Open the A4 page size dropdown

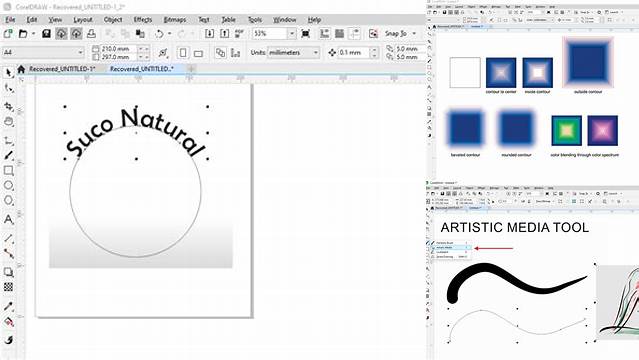click(43, 52)
